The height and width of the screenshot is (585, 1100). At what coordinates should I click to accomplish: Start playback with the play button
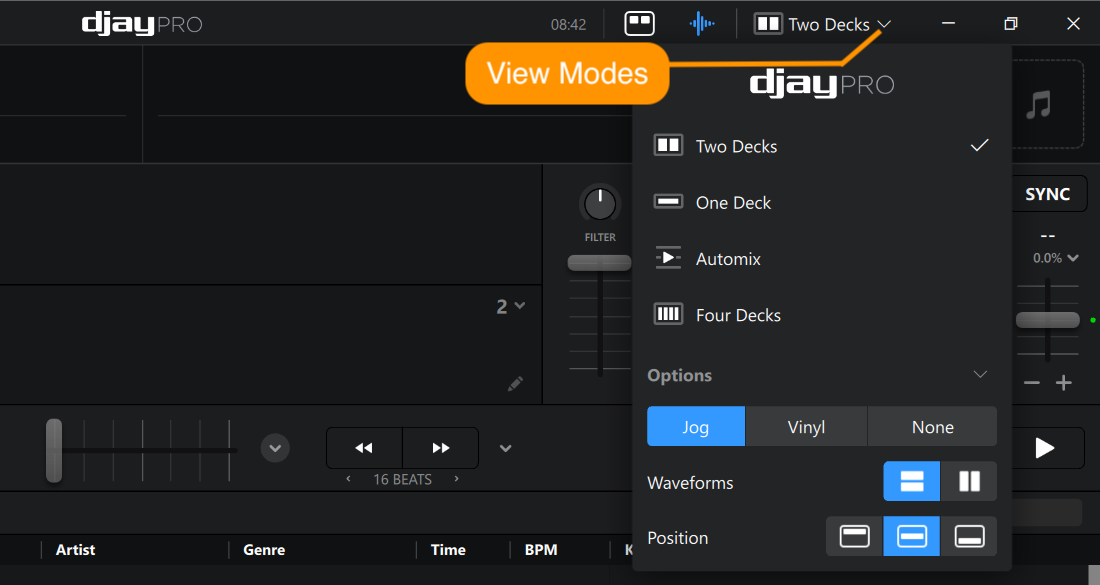[x=1045, y=448]
